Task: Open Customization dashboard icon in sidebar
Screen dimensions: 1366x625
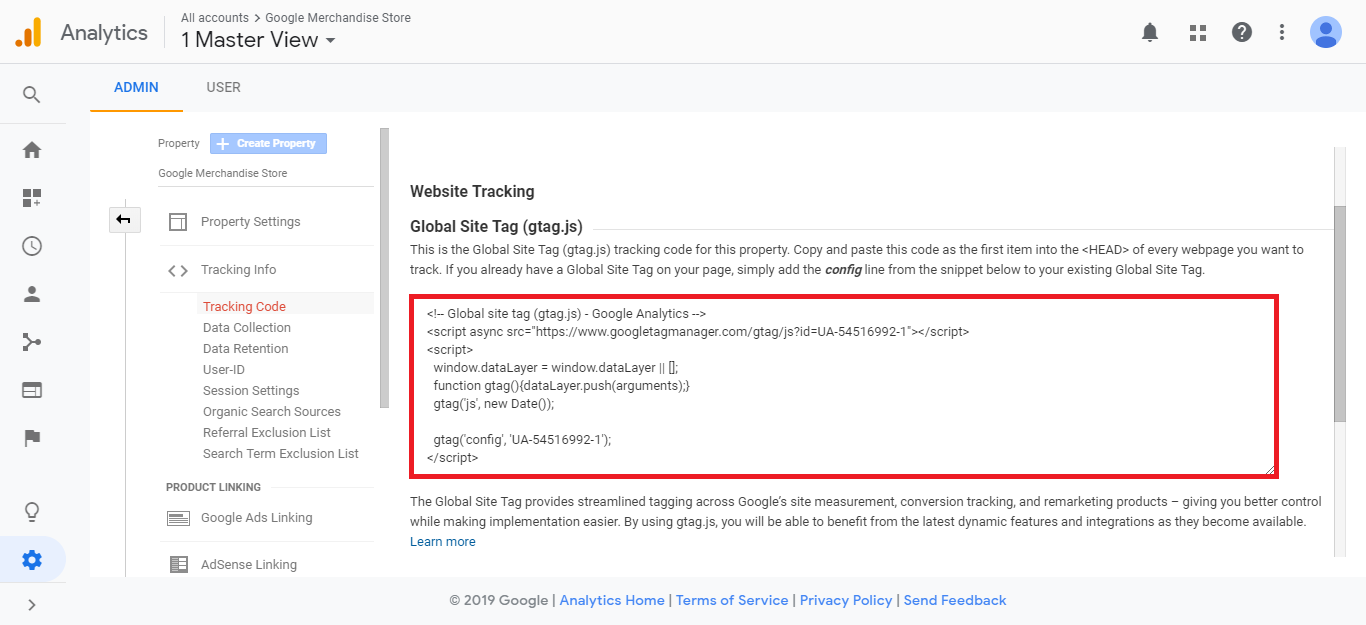Action: (32, 198)
